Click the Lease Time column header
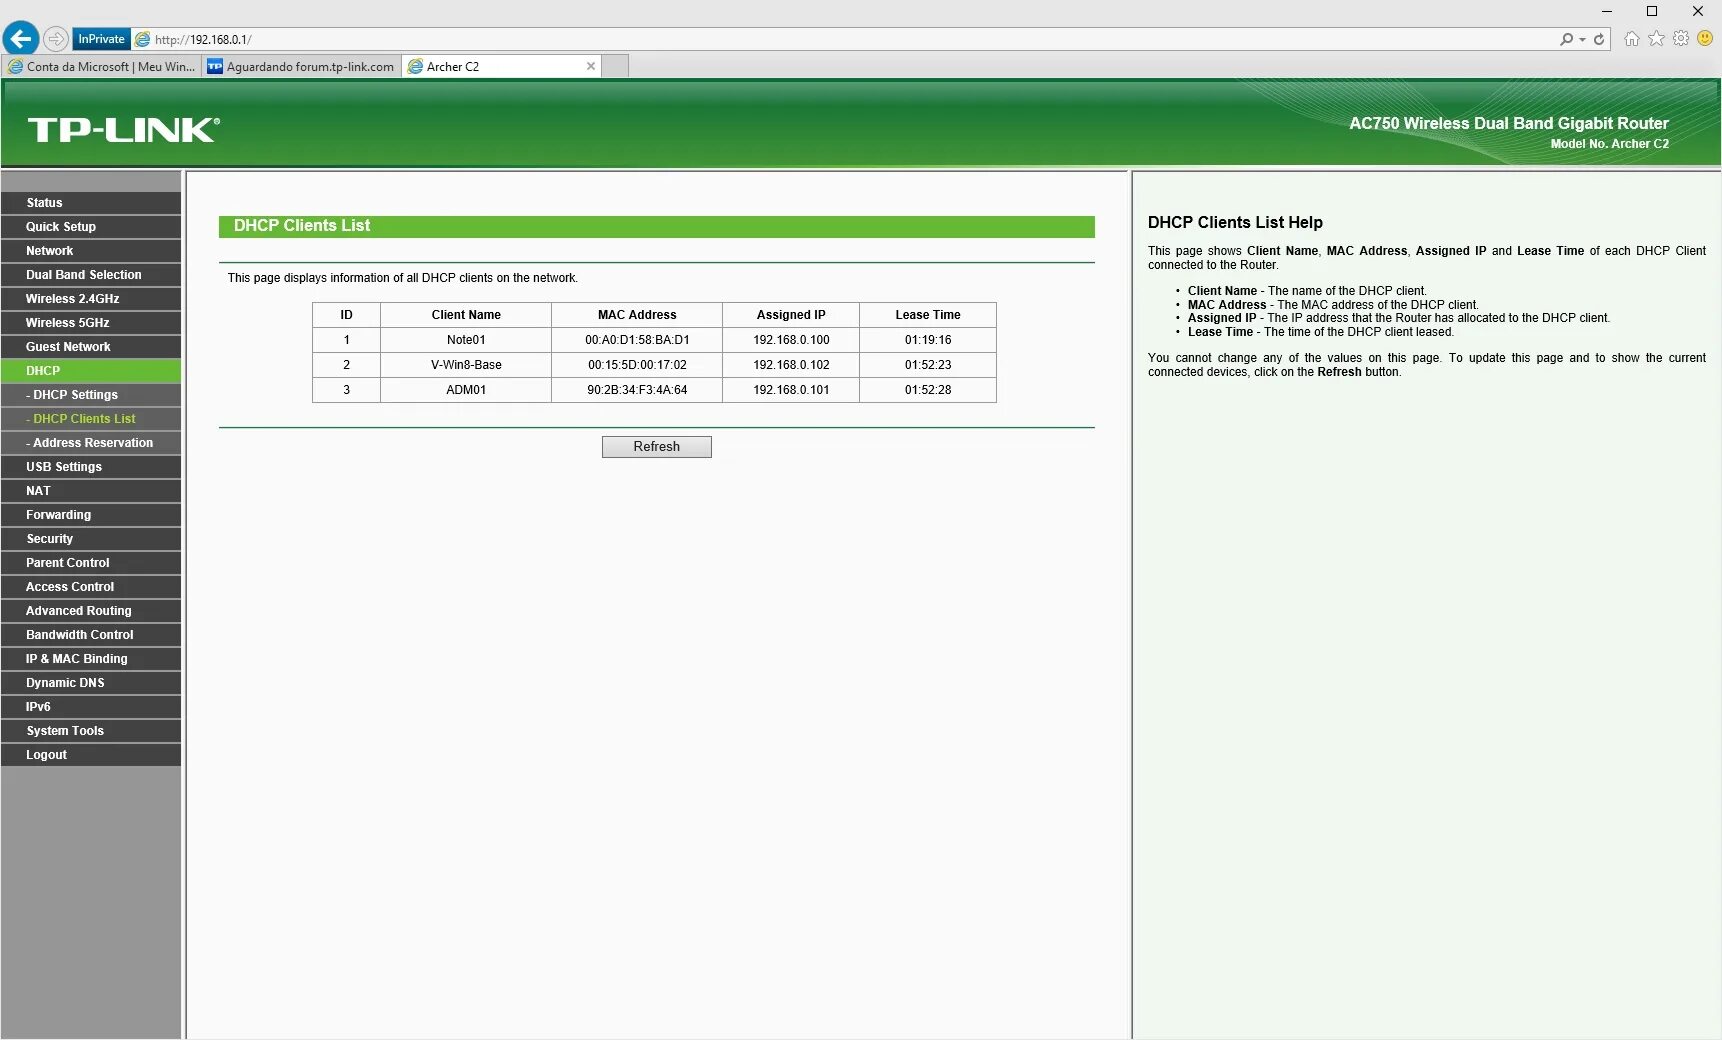The width and height of the screenshot is (1722, 1040). click(x=928, y=315)
